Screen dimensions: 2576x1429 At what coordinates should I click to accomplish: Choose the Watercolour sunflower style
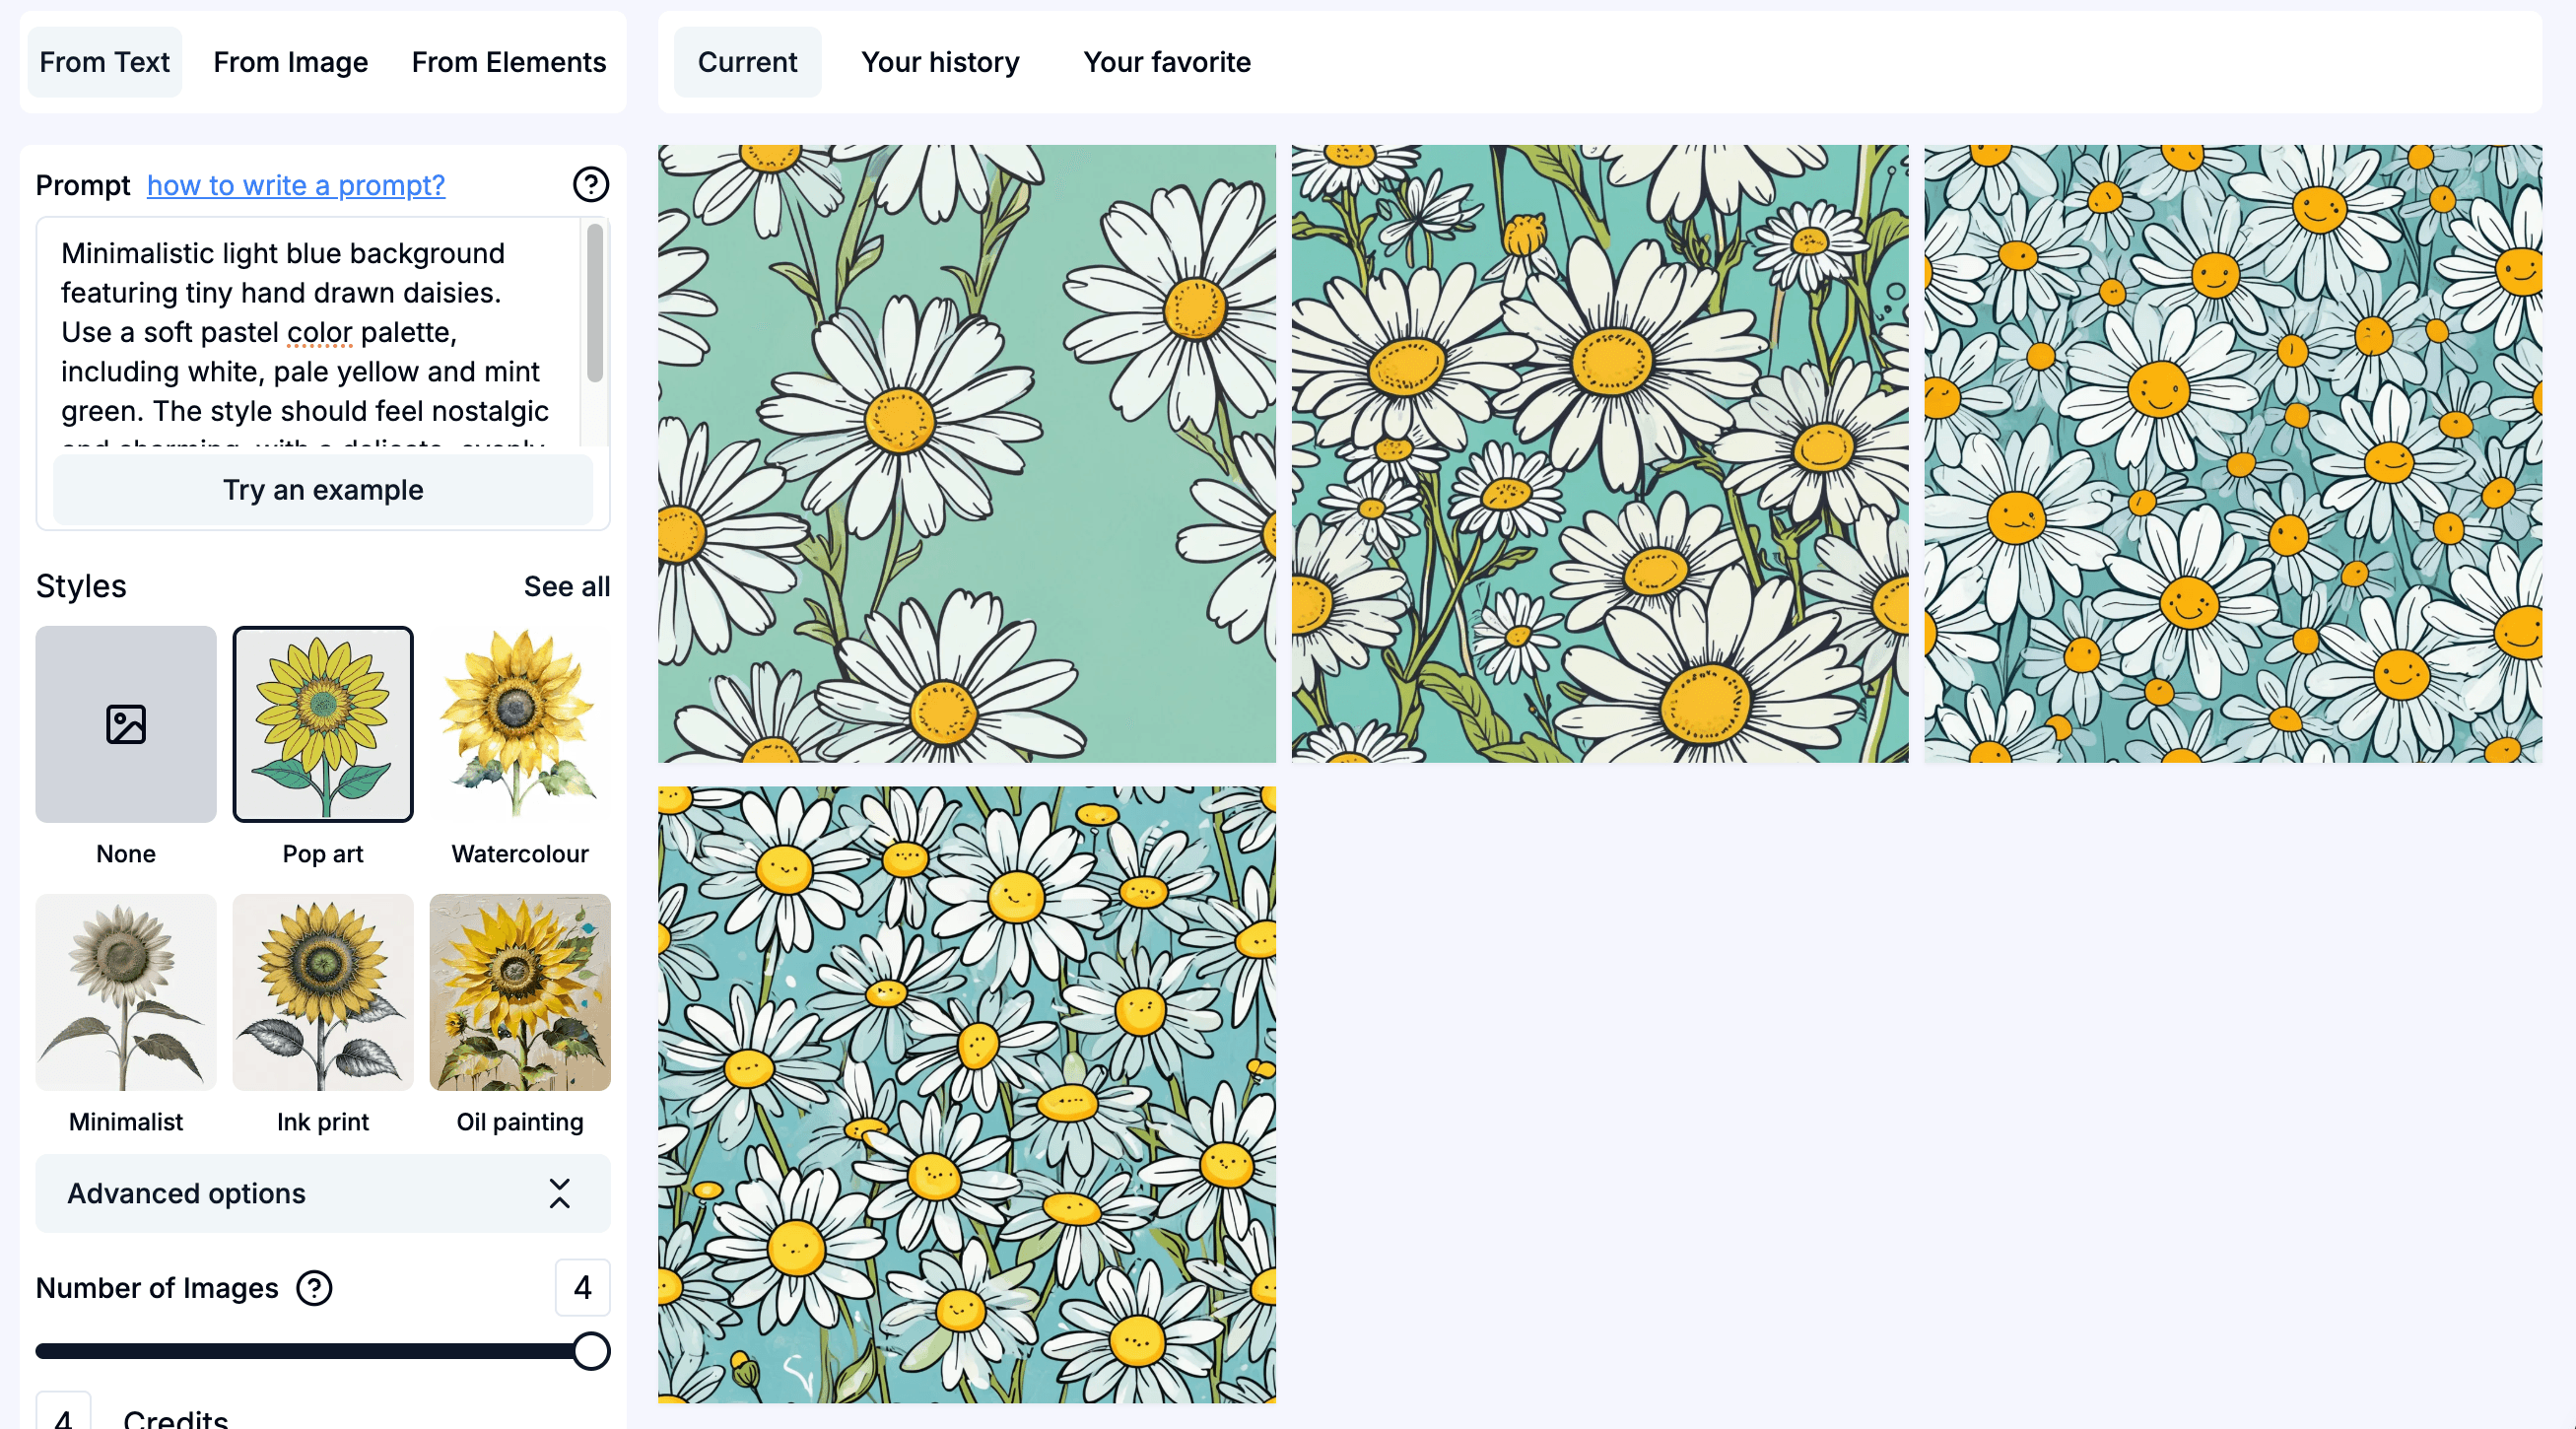(x=519, y=724)
